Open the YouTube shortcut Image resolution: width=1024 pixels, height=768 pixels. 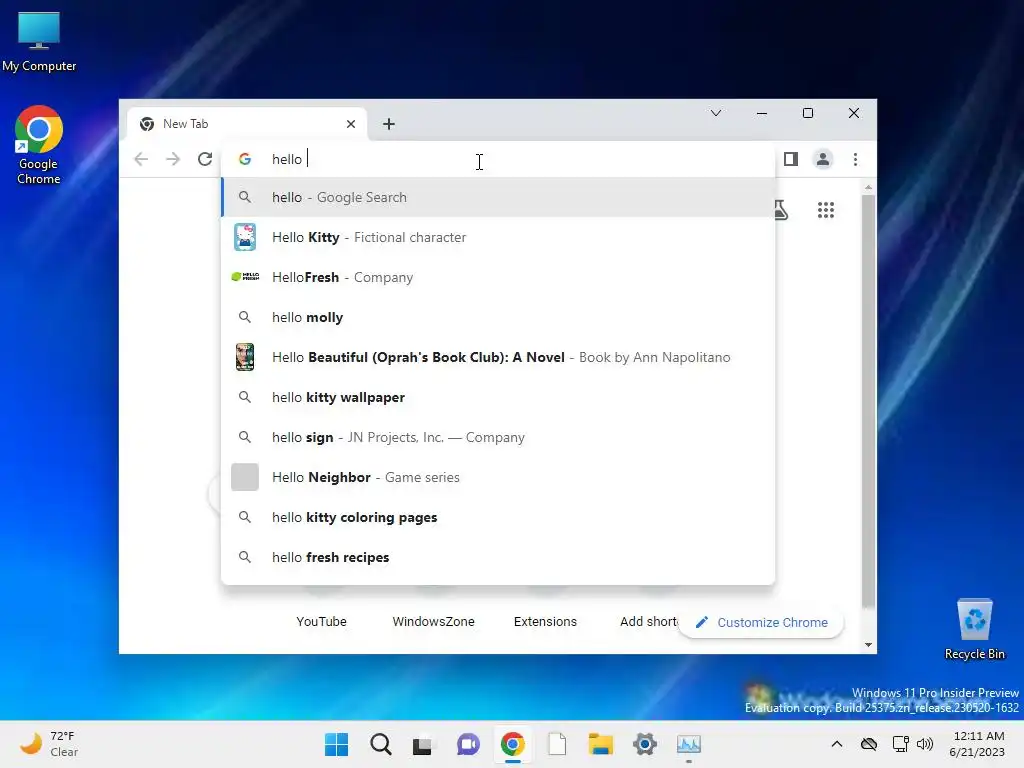pos(321,621)
